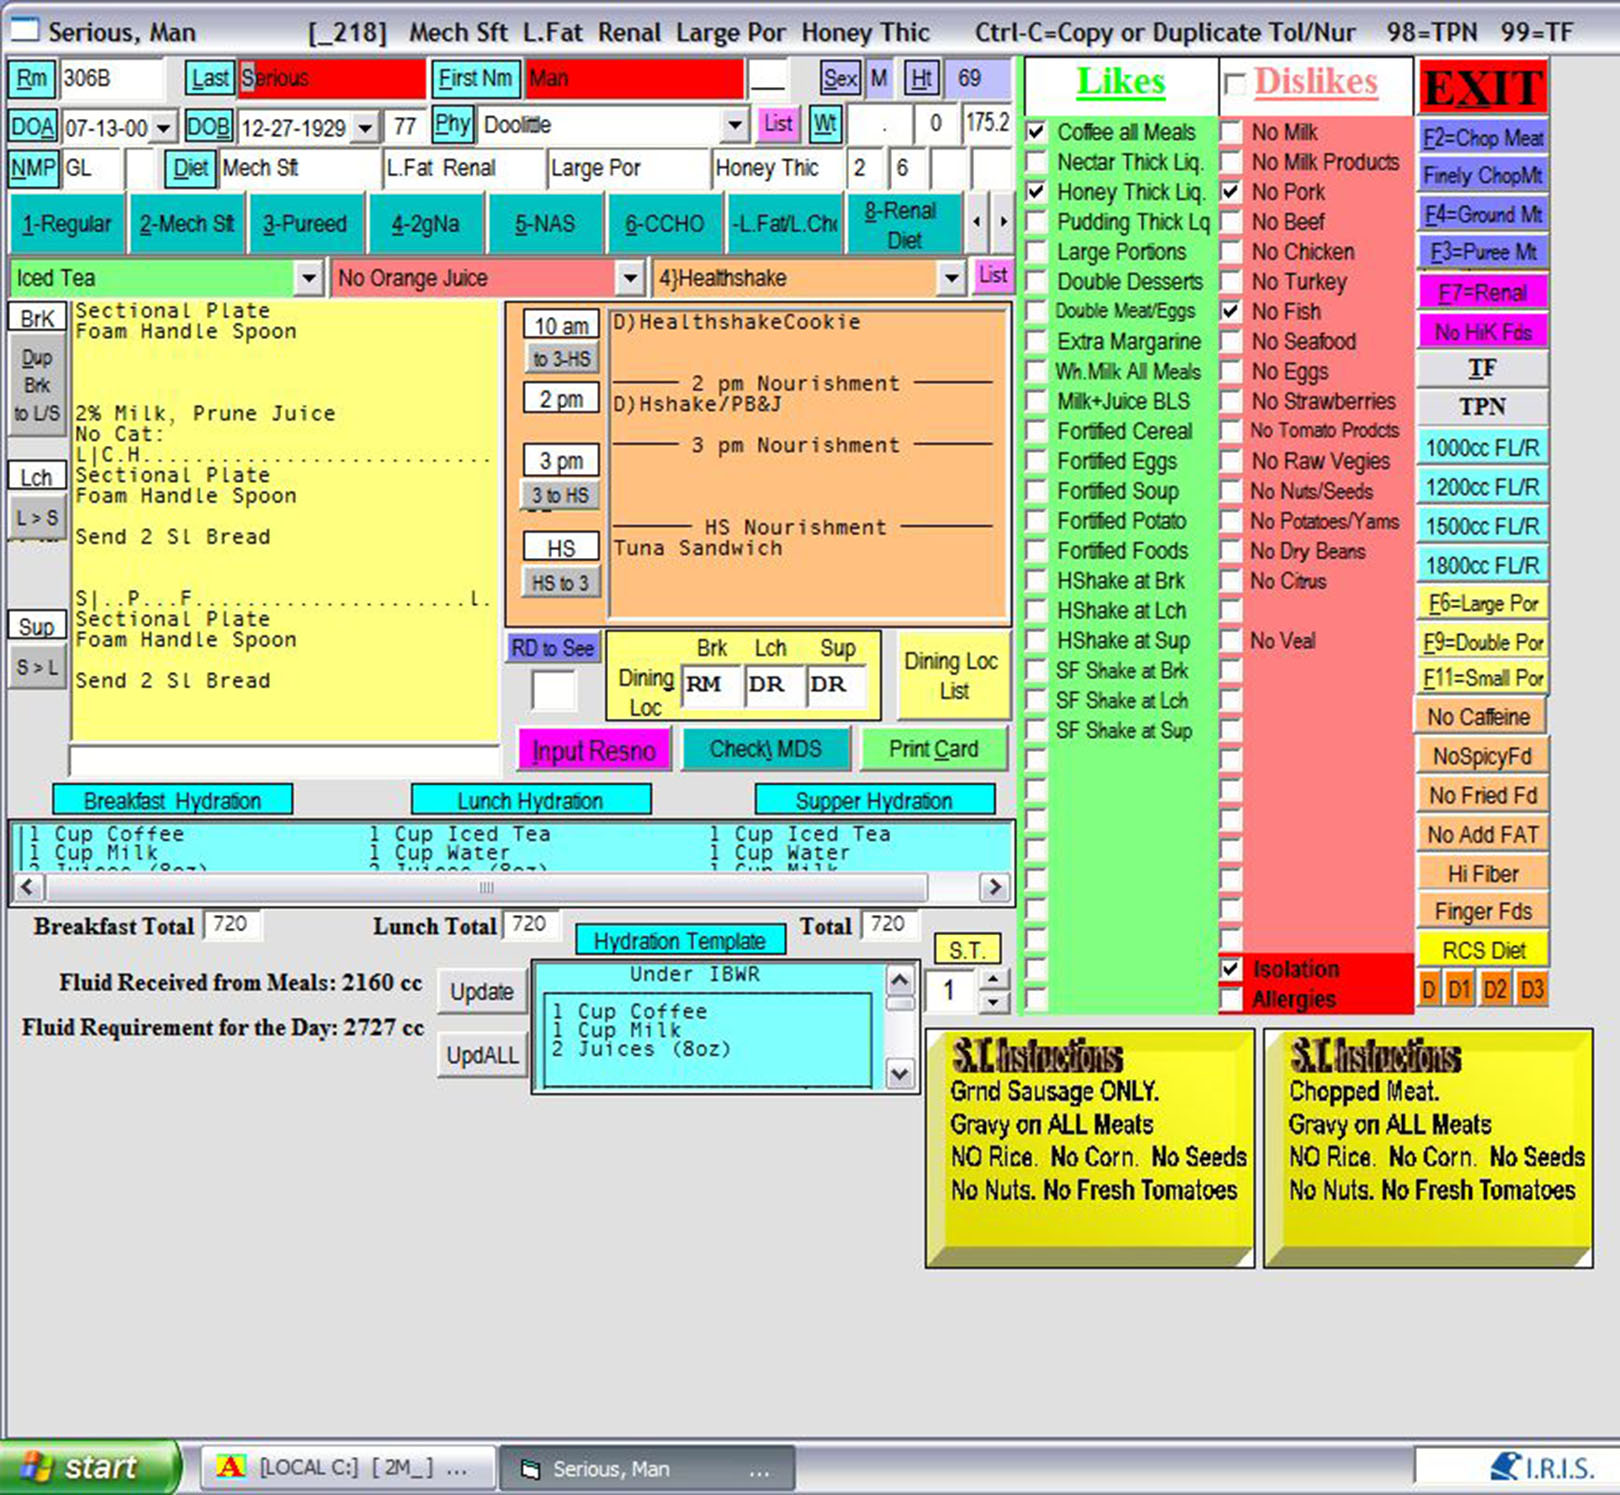Click the RCS Diet button

click(x=1483, y=949)
